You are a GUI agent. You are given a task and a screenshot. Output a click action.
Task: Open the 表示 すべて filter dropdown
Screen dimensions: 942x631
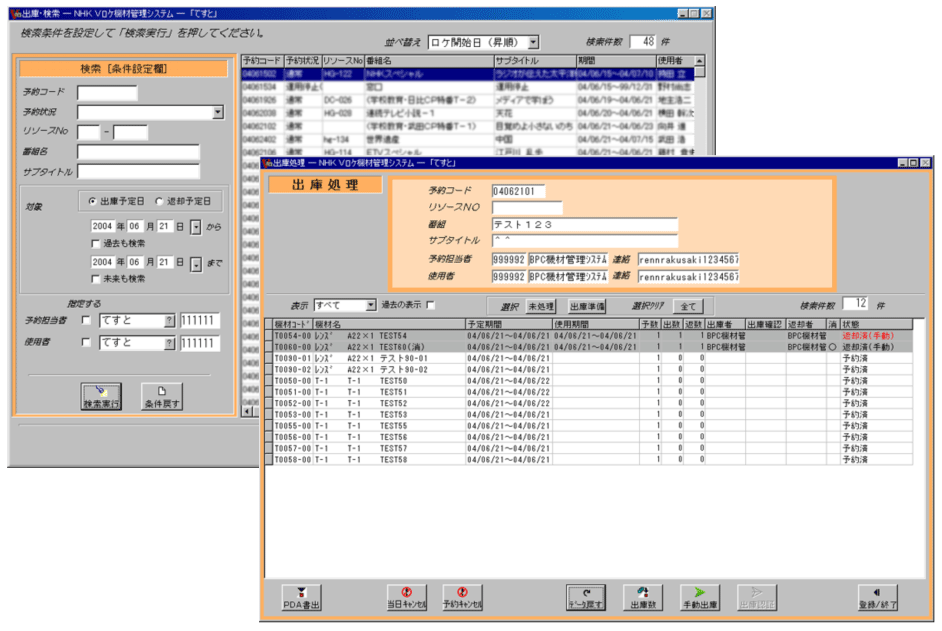370,305
